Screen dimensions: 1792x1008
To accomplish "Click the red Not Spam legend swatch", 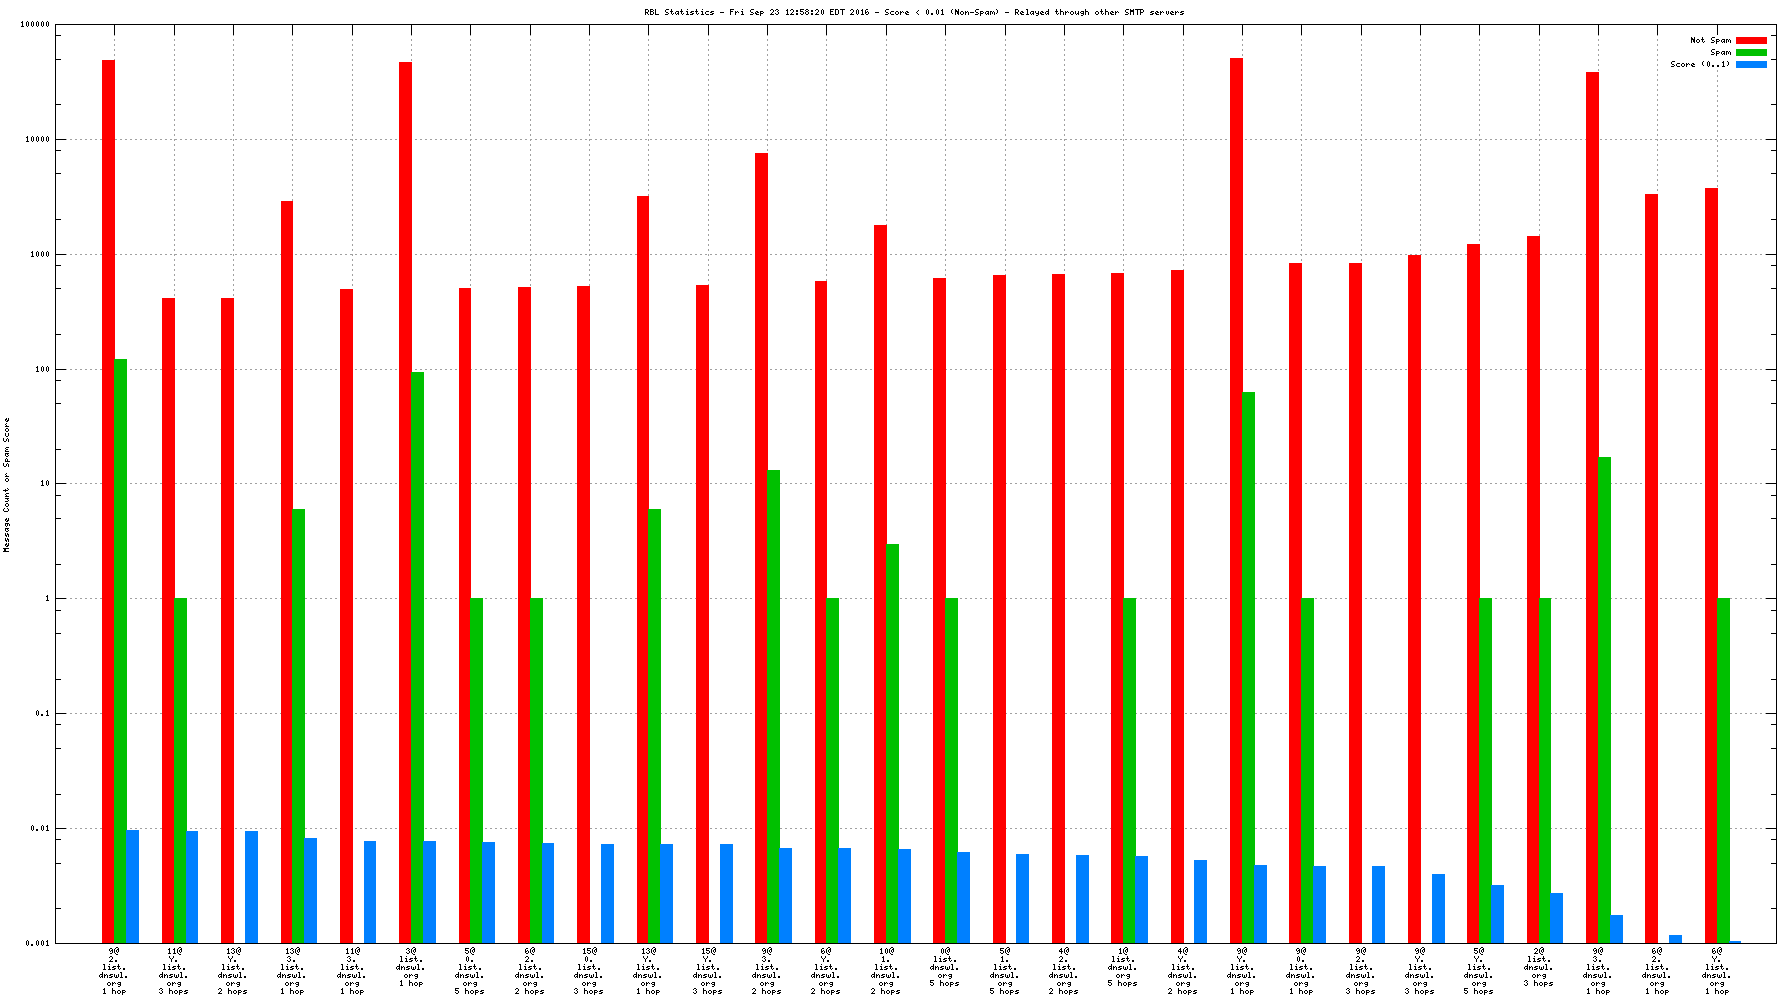I will [x=1751, y=40].
